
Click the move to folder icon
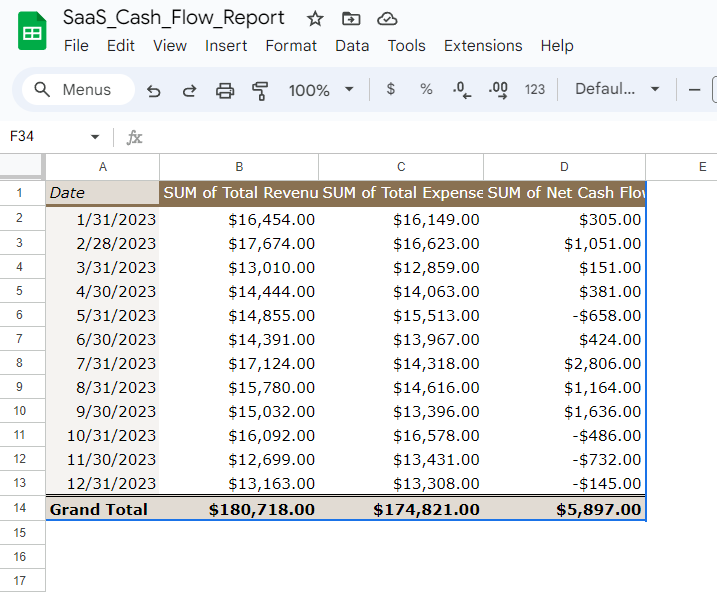point(351,19)
